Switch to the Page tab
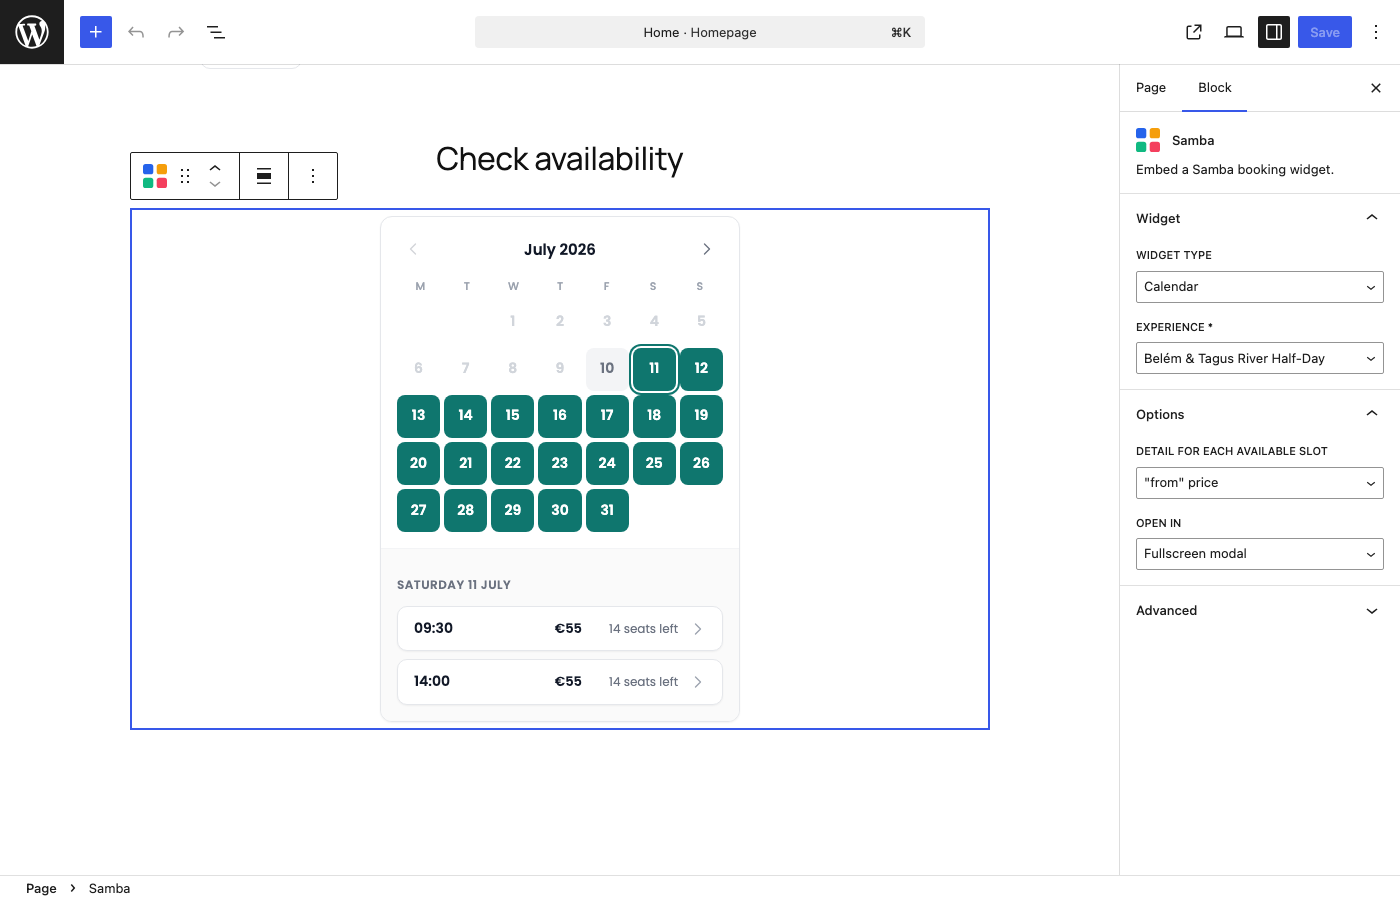Image resolution: width=1400 pixels, height=900 pixels. click(x=1151, y=88)
